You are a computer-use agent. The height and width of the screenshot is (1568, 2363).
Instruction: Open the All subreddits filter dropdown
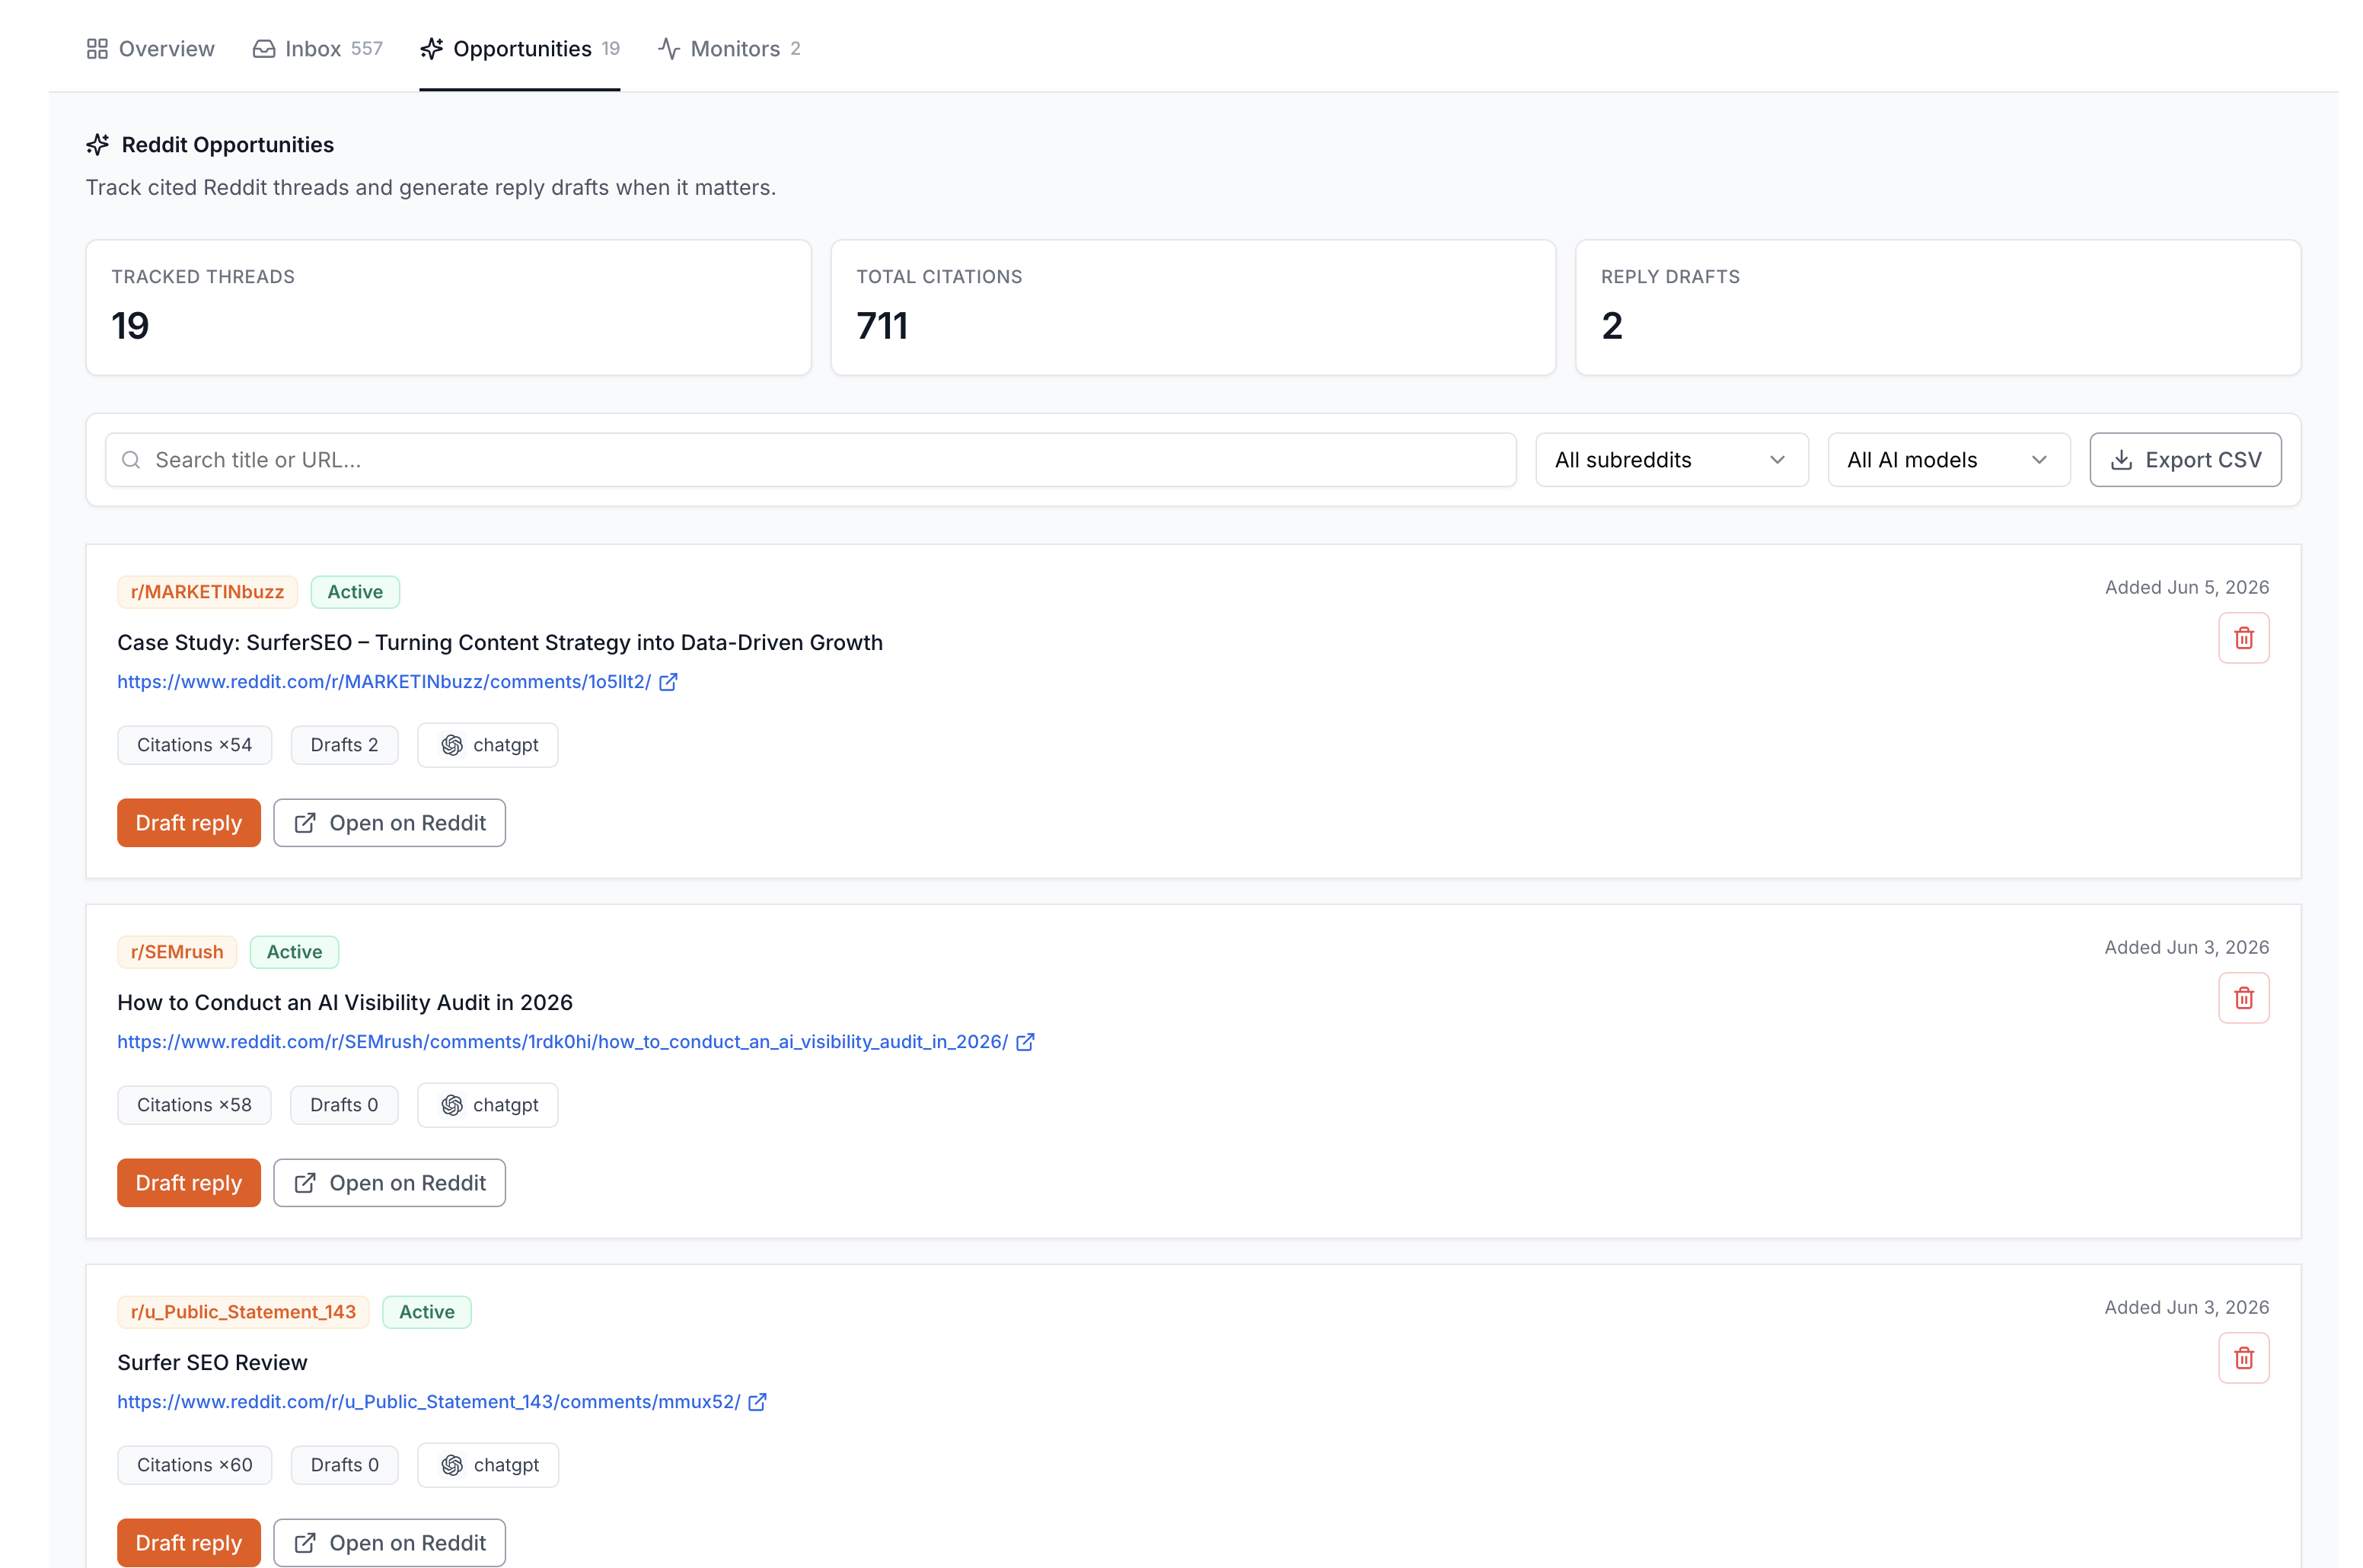1671,460
